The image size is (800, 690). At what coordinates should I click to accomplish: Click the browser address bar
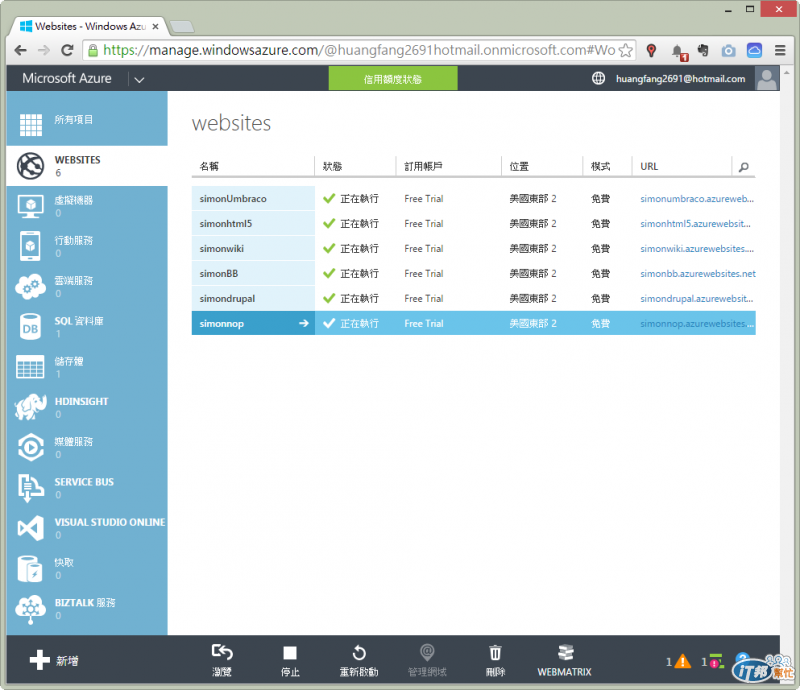[x=360, y=50]
